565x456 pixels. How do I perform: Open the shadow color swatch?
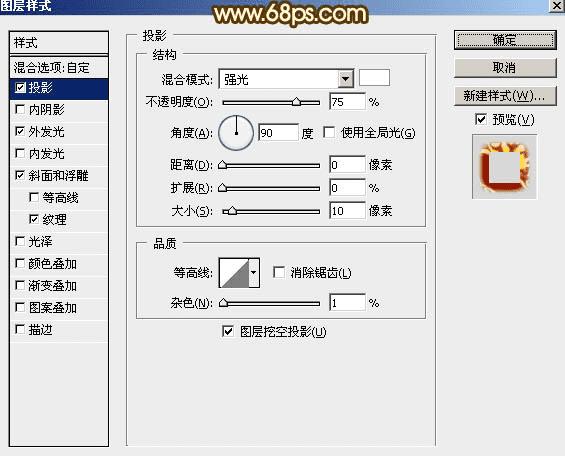374,78
